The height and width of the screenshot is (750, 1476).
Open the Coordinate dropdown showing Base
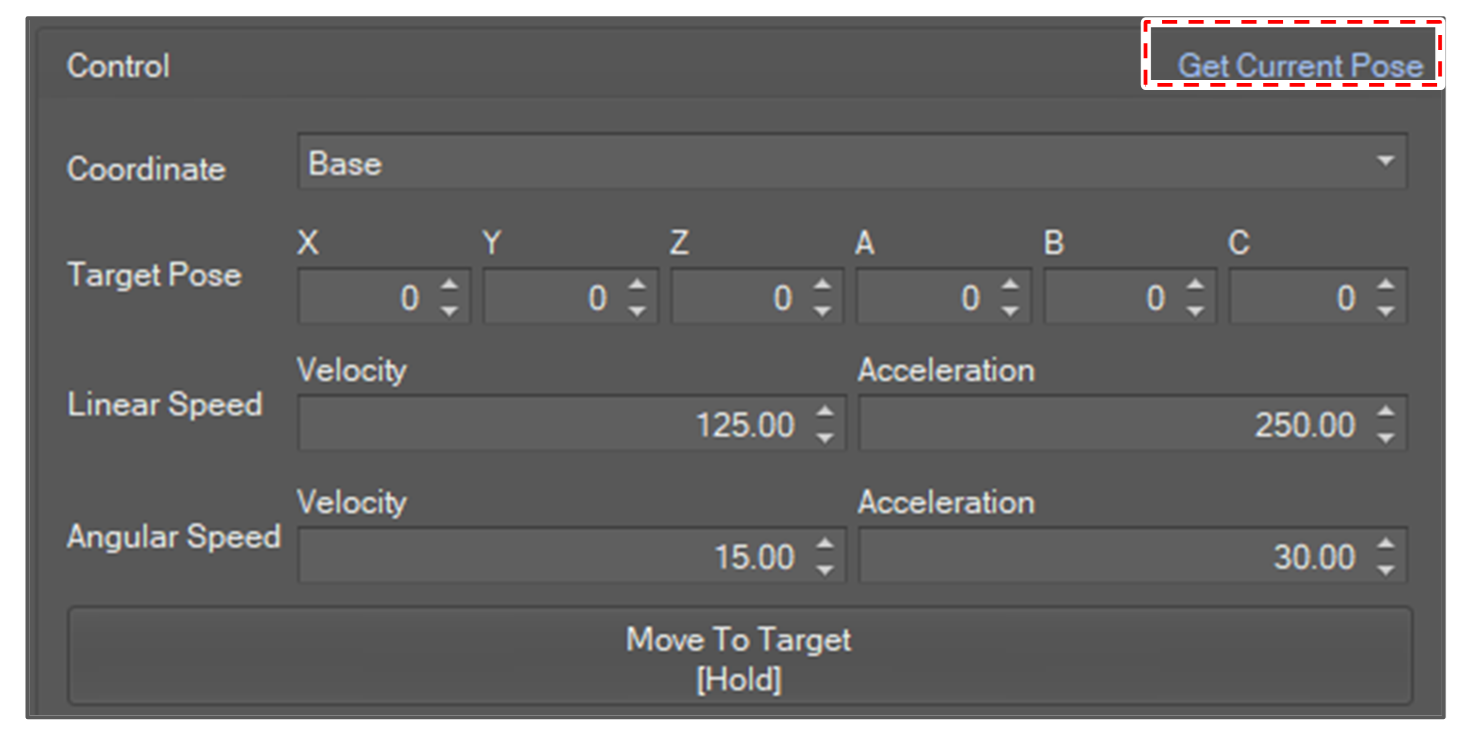(x=851, y=164)
